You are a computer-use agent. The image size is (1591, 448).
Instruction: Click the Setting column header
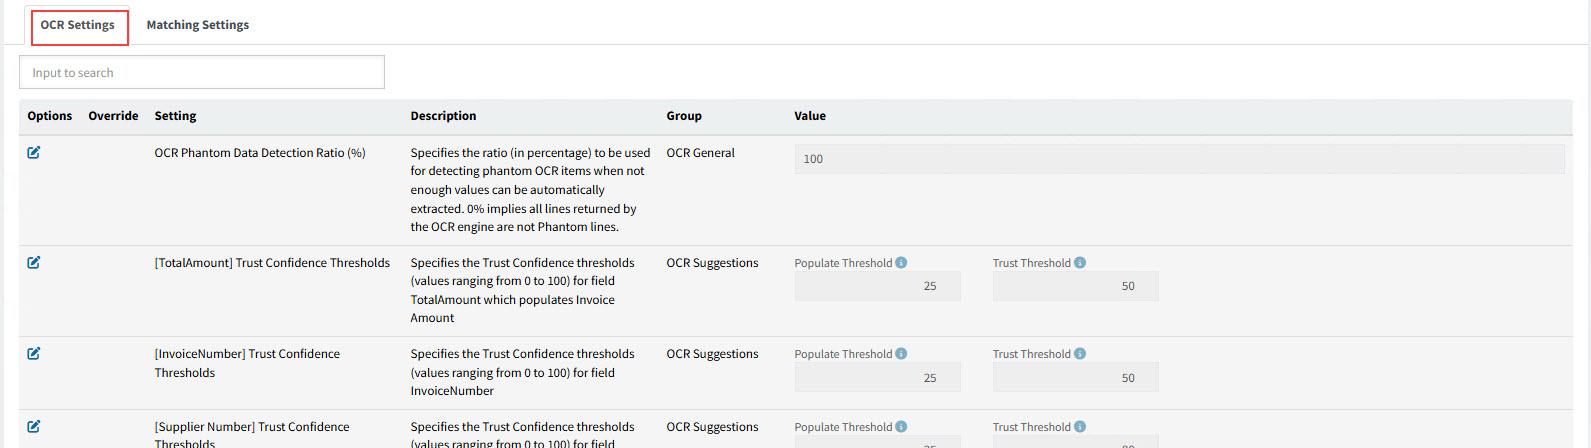point(175,116)
